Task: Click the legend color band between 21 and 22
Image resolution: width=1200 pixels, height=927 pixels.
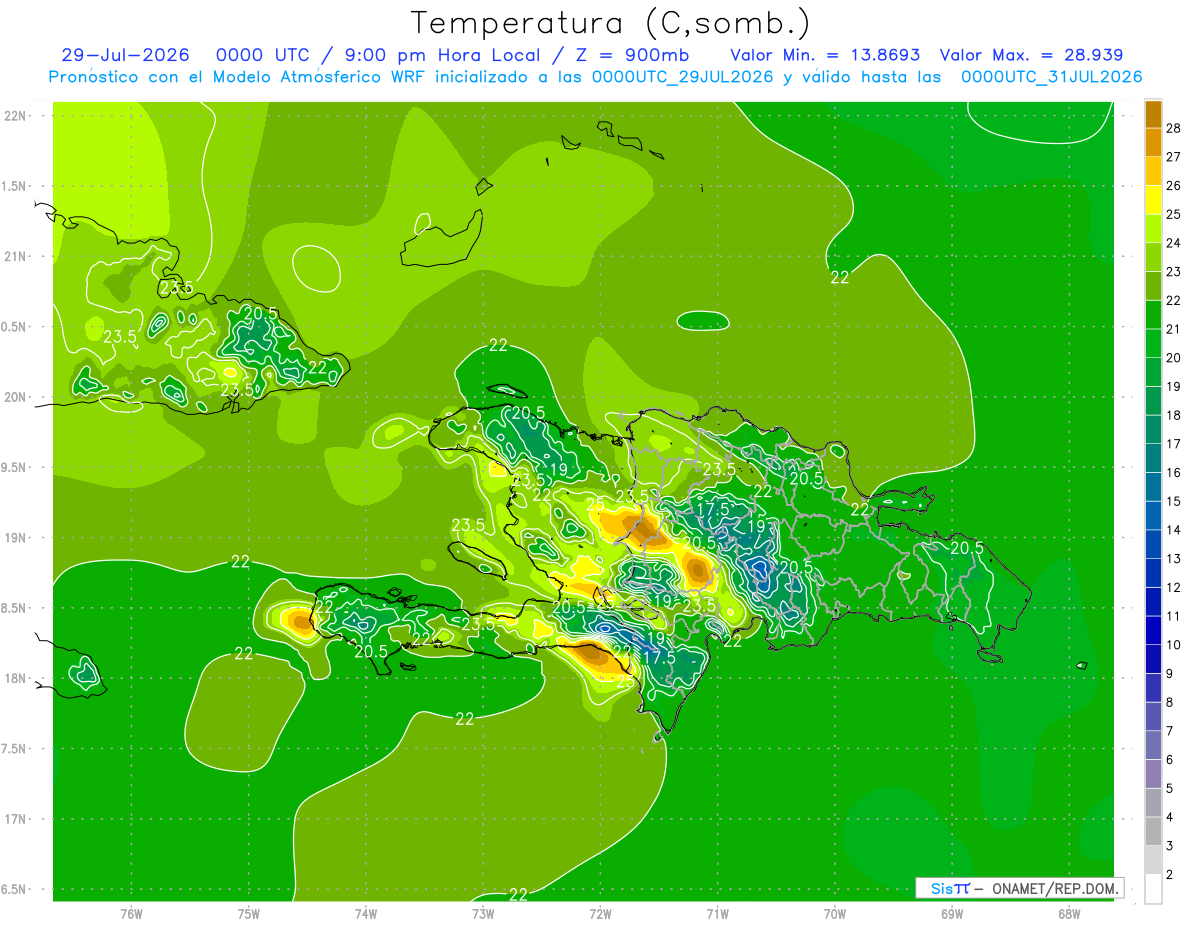Action: [1153, 315]
